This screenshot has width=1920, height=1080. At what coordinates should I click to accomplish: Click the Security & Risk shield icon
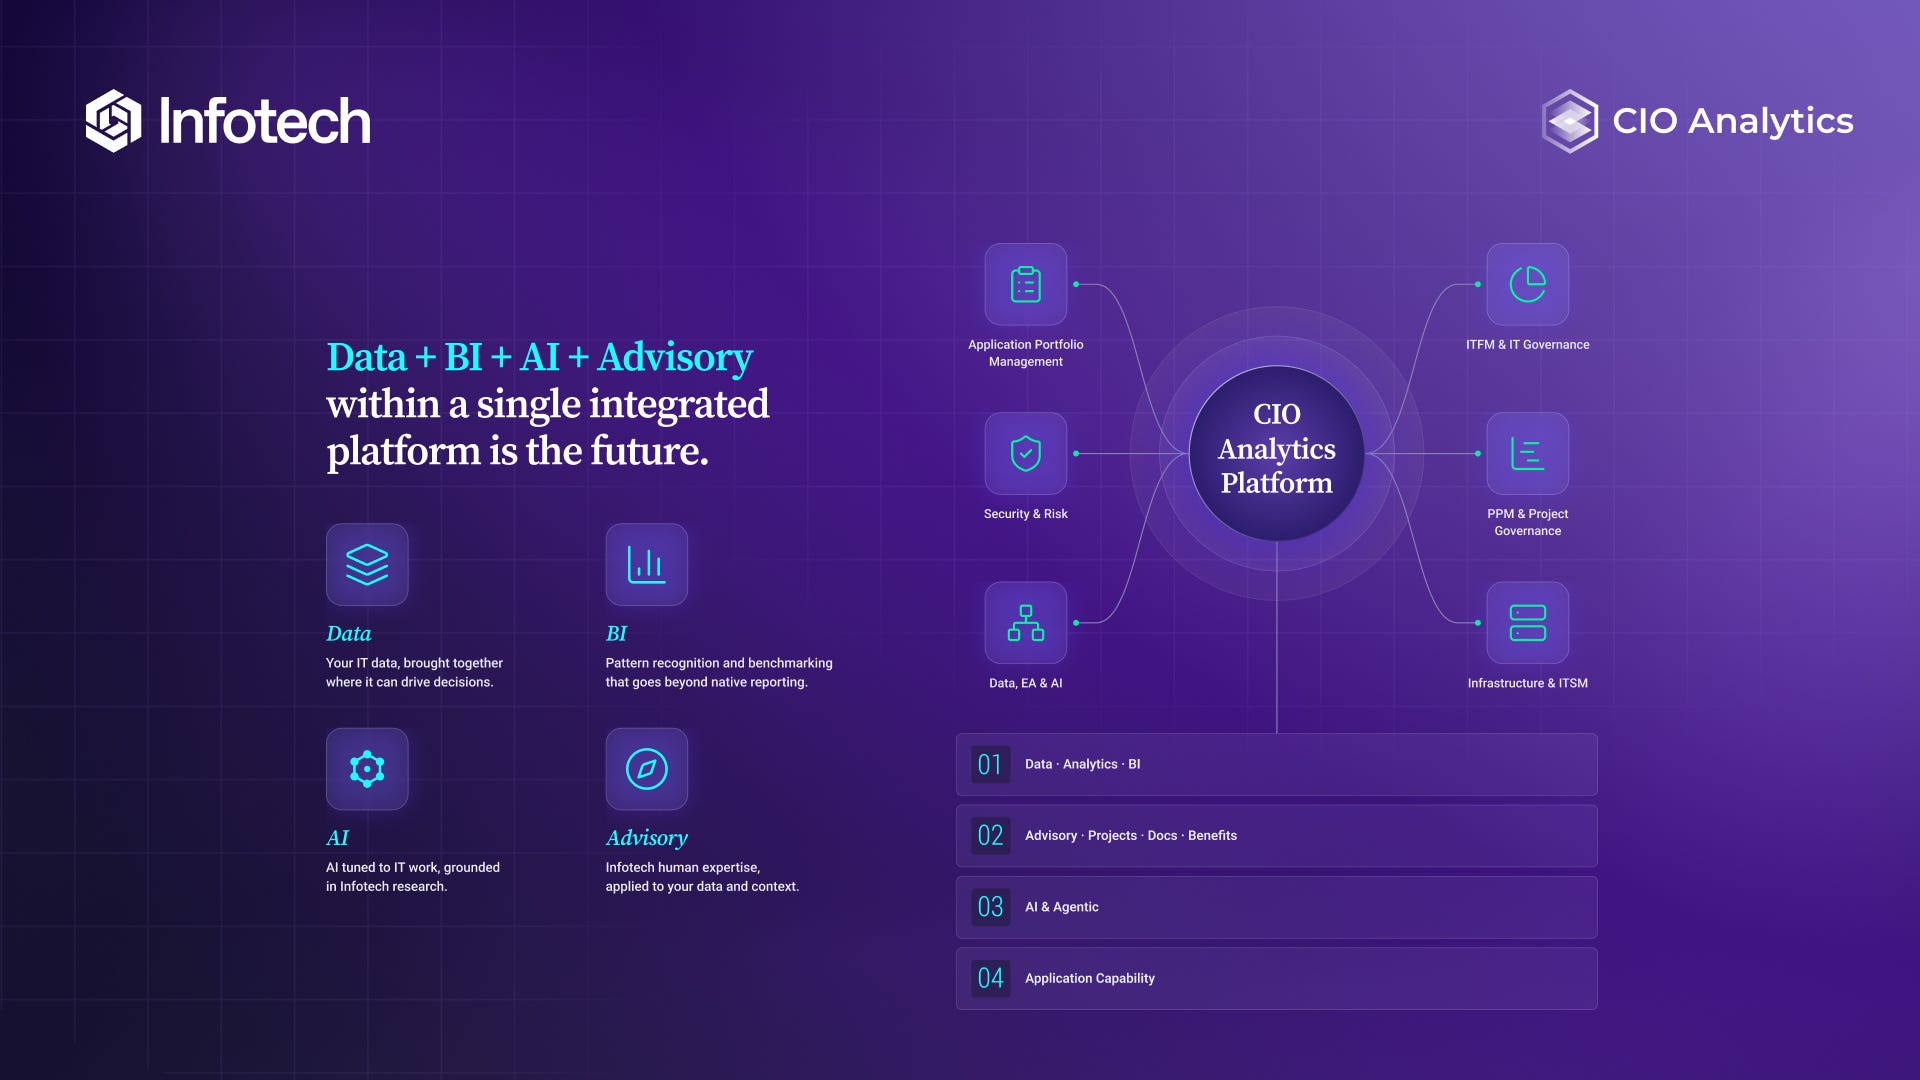pos(1026,453)
